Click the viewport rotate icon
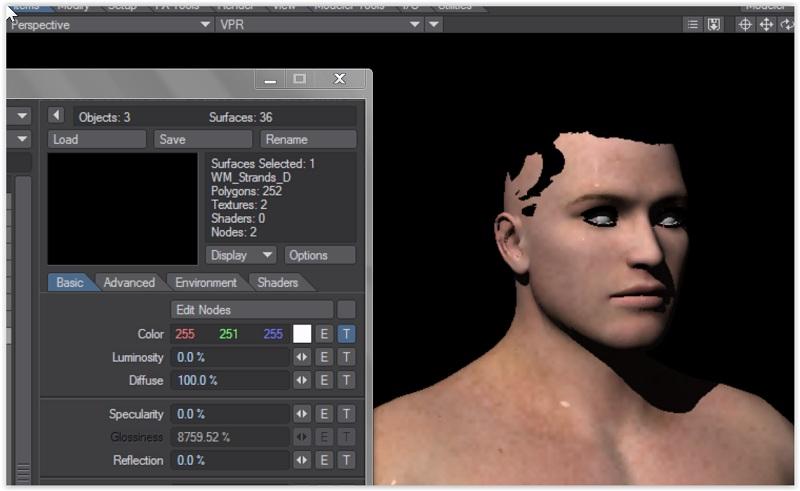This screenshot has height=491, width=800. (x=787, y=24)
